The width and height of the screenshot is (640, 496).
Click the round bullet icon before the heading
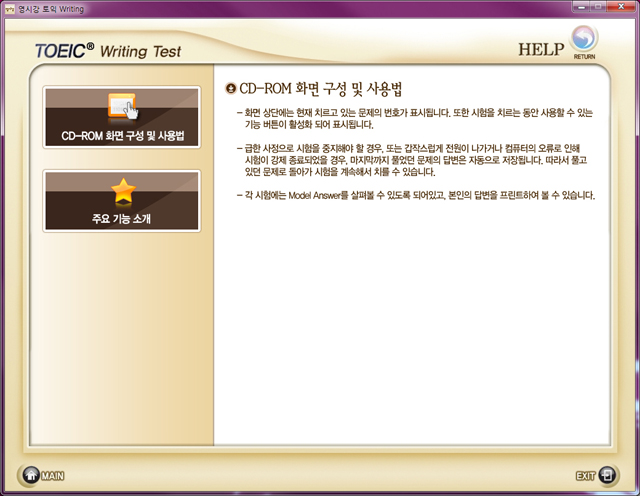(231, 88)
